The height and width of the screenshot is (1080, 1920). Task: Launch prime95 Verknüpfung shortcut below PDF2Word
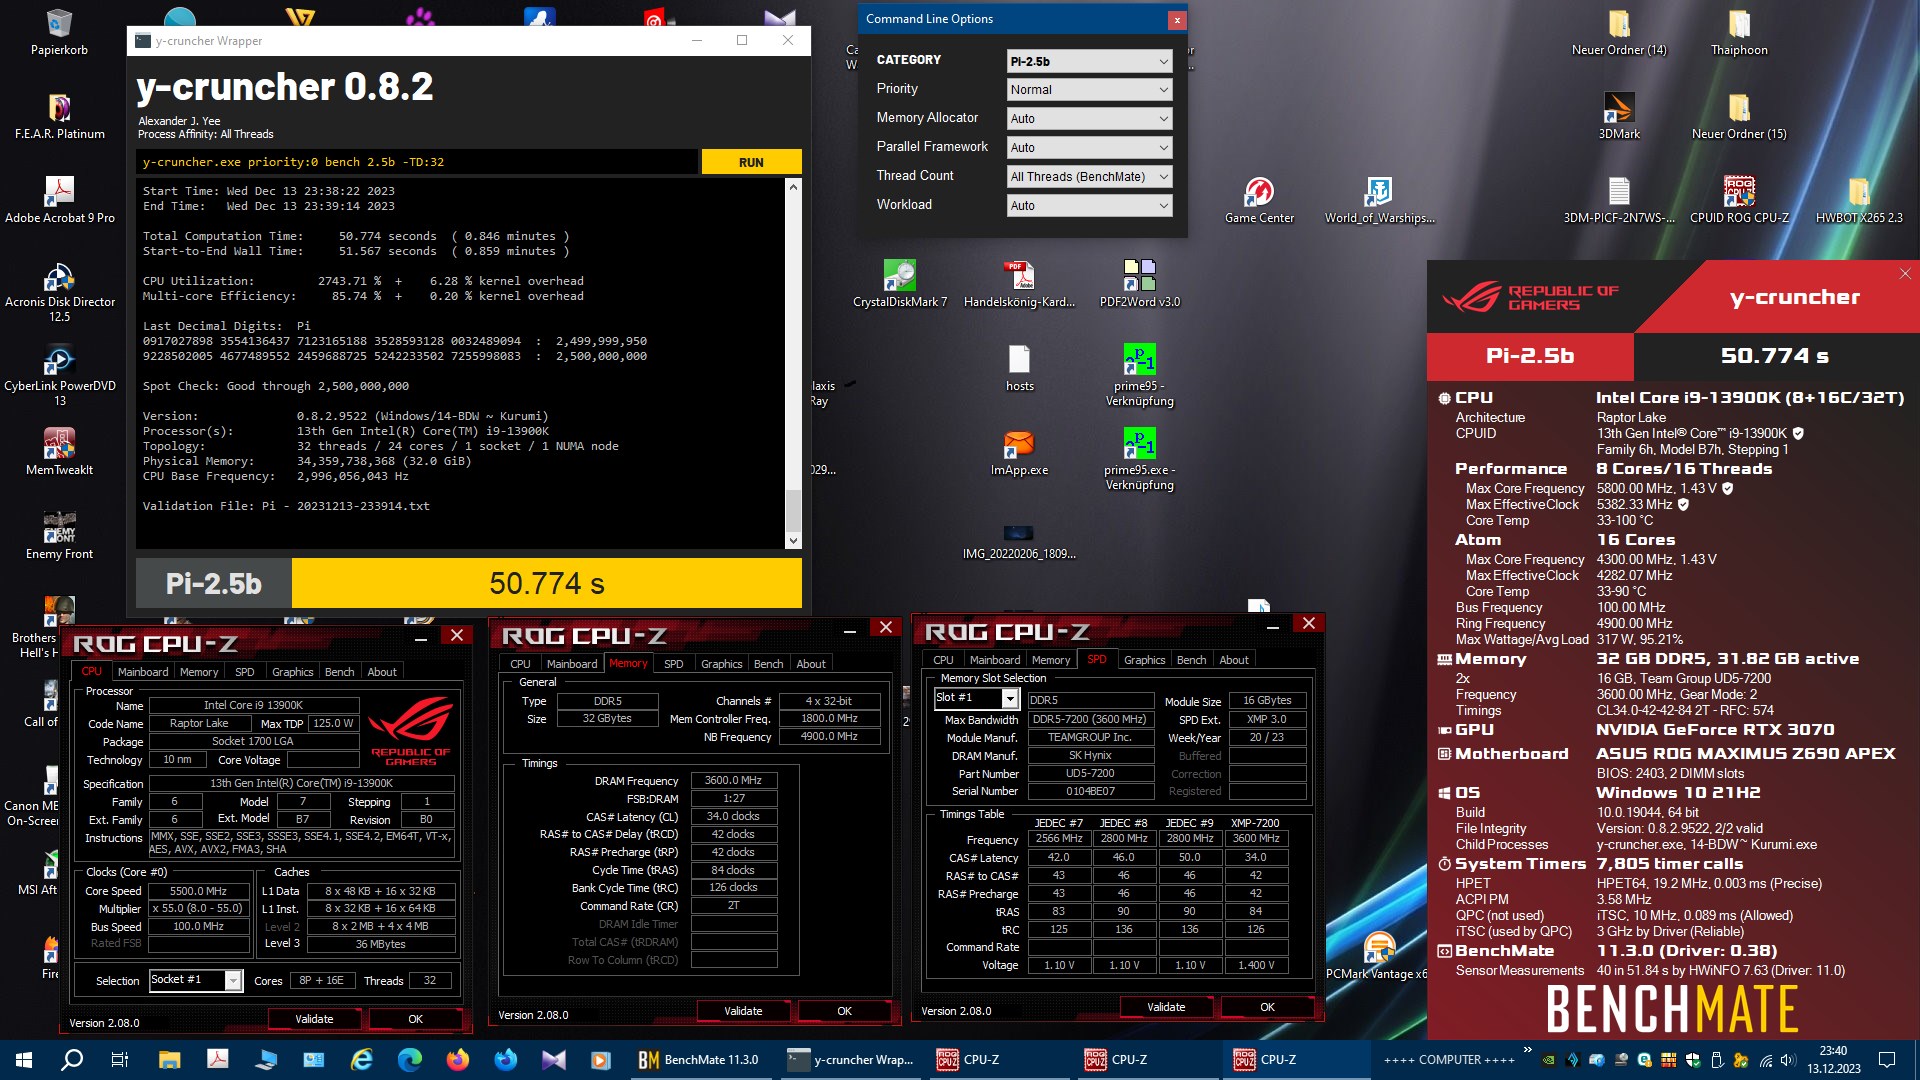[x=1139, y=374]
